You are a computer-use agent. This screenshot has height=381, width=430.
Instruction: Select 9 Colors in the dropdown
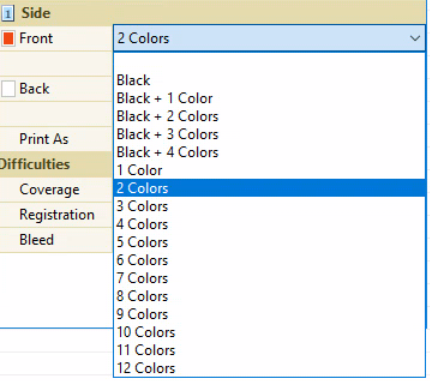tap(269, 314)
